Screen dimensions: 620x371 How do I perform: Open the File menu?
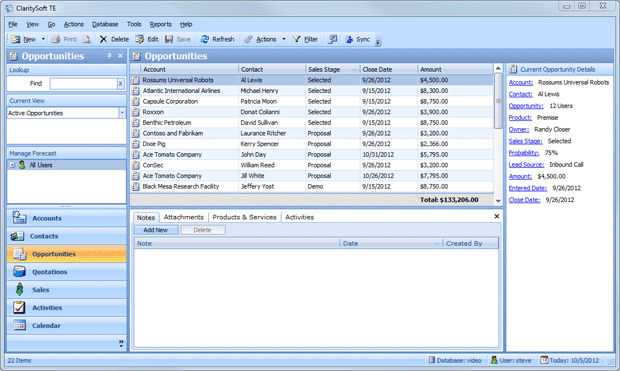click(x=13, y=24)
